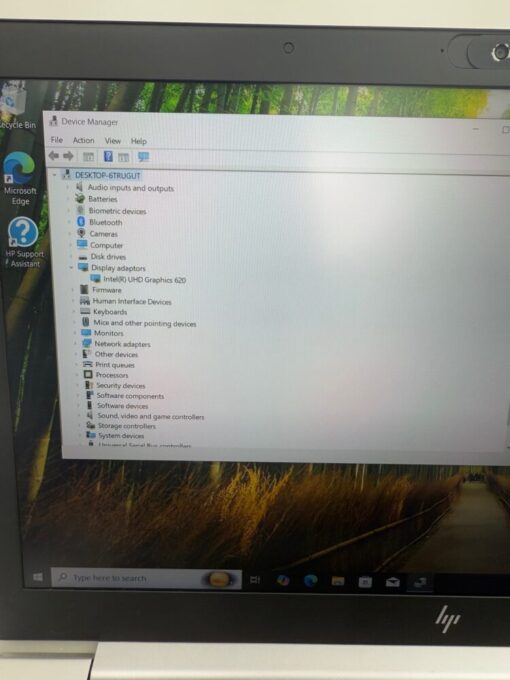Open Microsoft Edge desktop shortcut
Screen dimensions: 510x680
(20, 179)
